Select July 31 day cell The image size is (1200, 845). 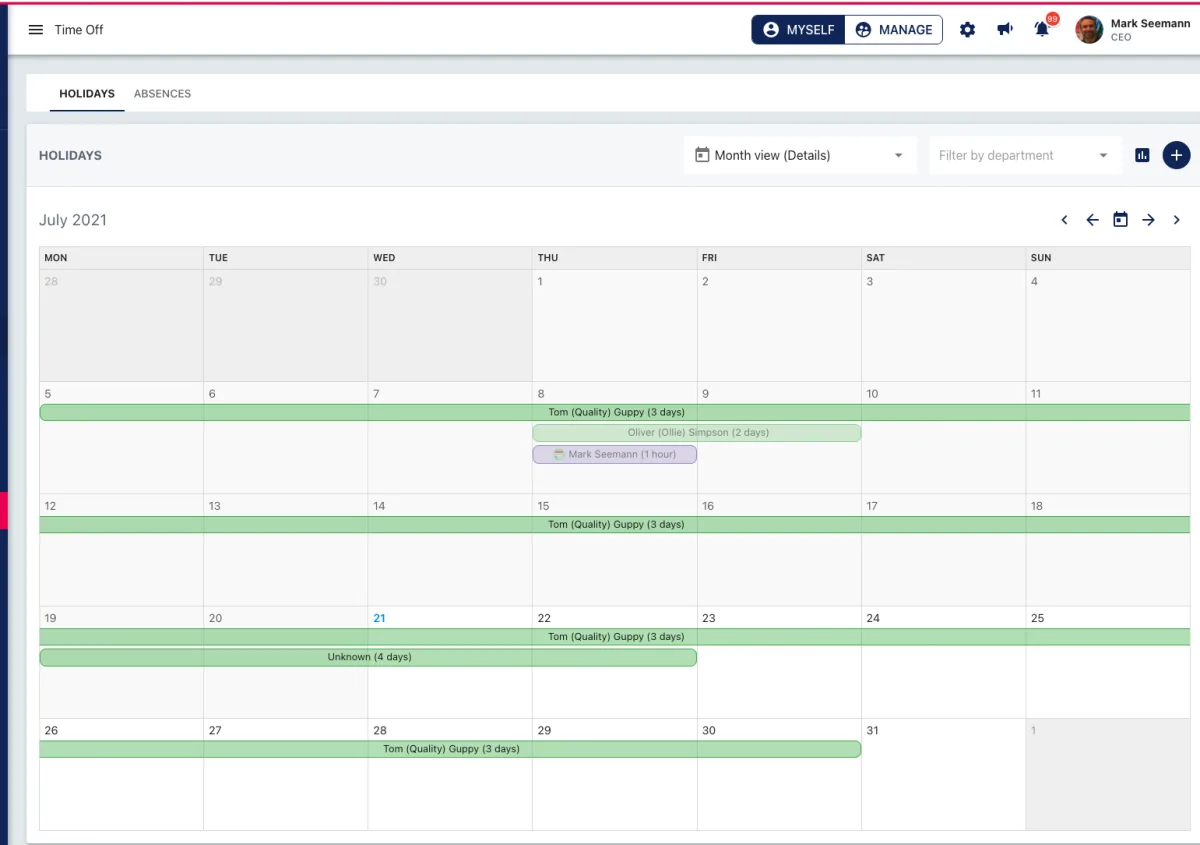pos(943,774)
